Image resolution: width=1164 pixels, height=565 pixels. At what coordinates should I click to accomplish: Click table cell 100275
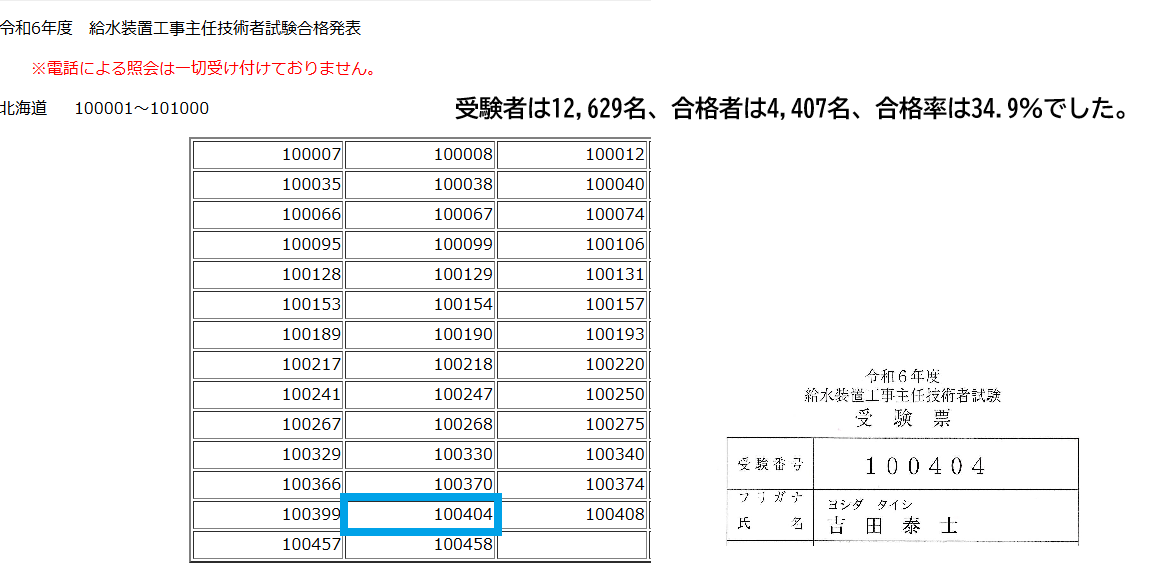tap(572, 425)
